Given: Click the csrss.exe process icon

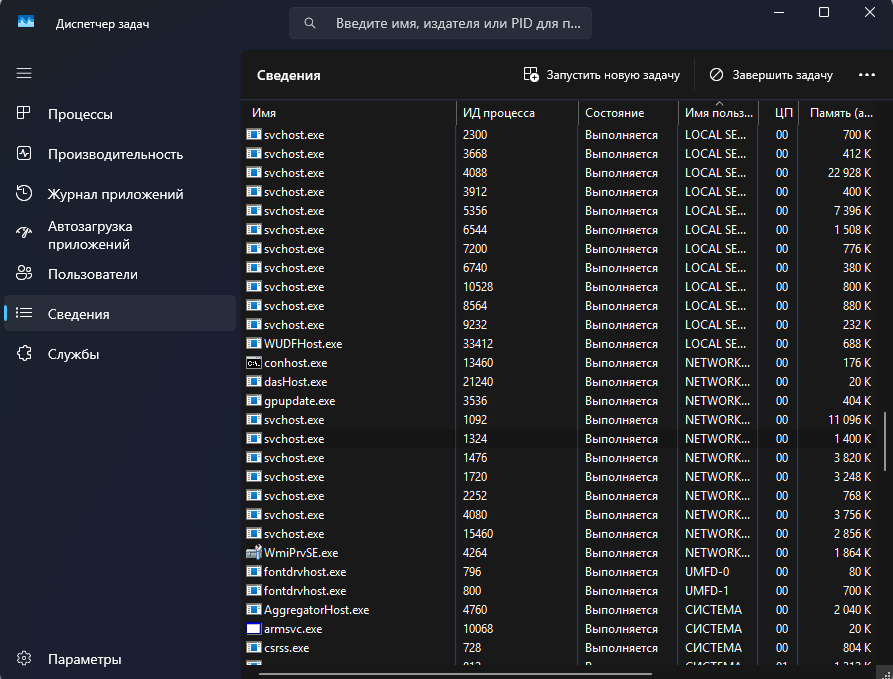Looking at the screenshot, I should (253, 648).
